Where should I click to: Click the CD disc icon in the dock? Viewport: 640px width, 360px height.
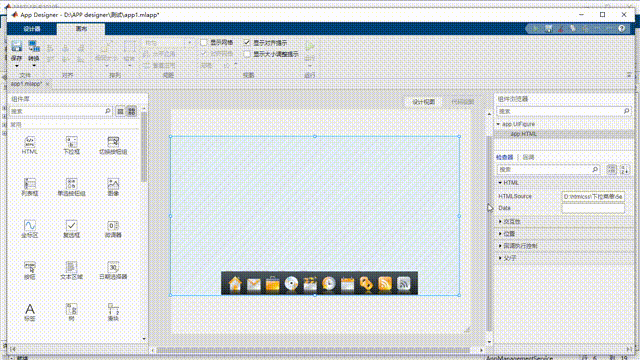coord(291,284)
